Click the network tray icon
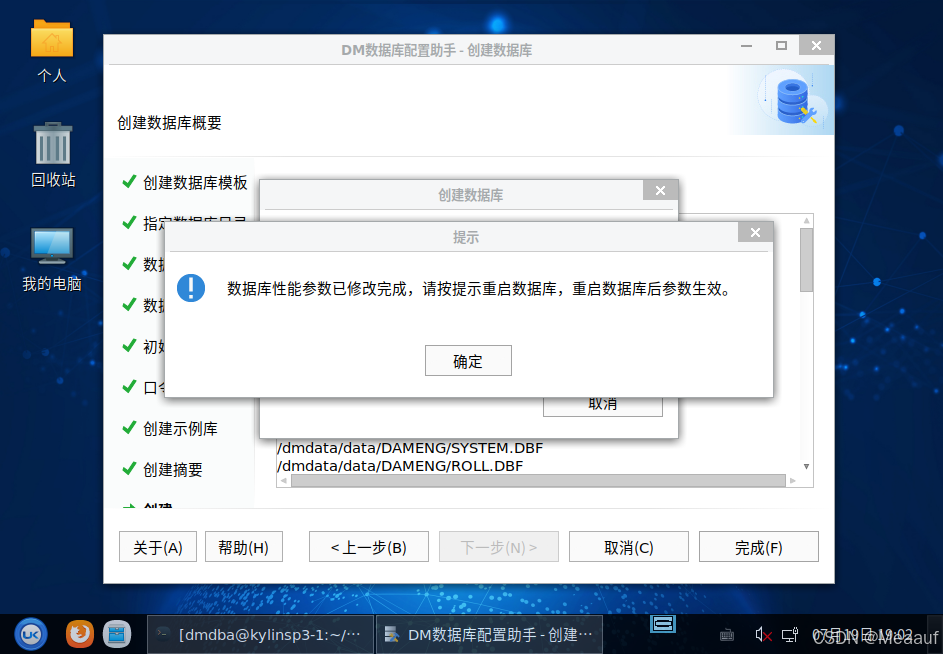The width and height of the screenshot is (943, 654). click(790, 635)
